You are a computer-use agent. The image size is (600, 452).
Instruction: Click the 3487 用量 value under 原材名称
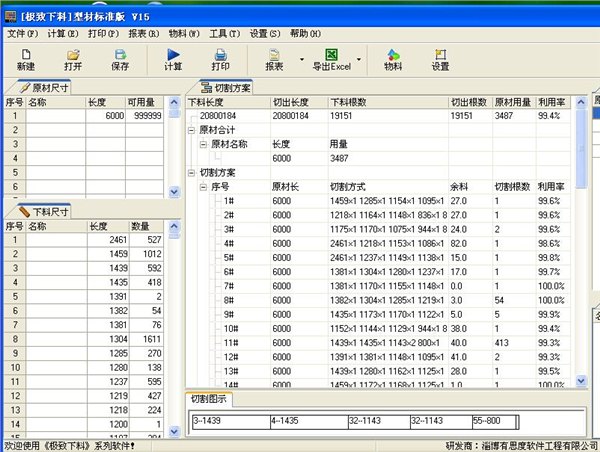click(339, 158)
